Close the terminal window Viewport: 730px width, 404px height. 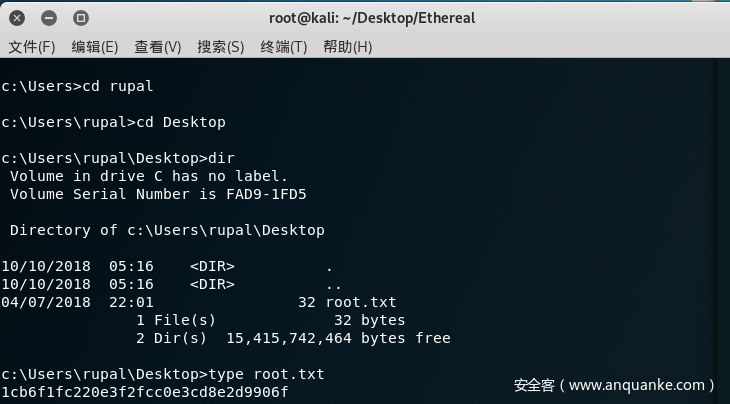tap(18, 17)
